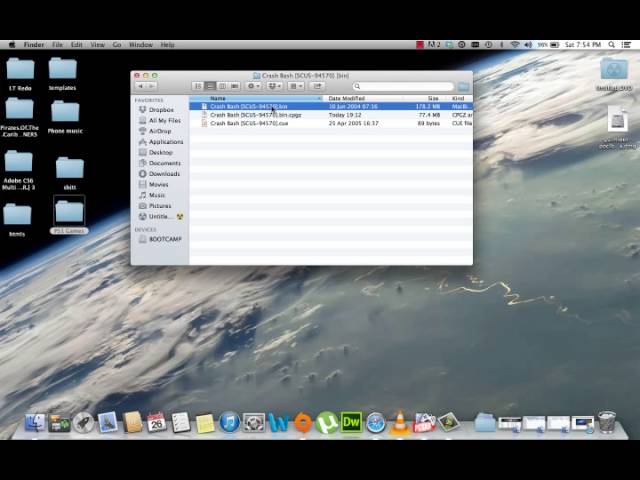This screenshot has height=480, width=640.
Task: Open Notification Center icon in menu bar
Action: pyautogui.click(x=626, y=45)
